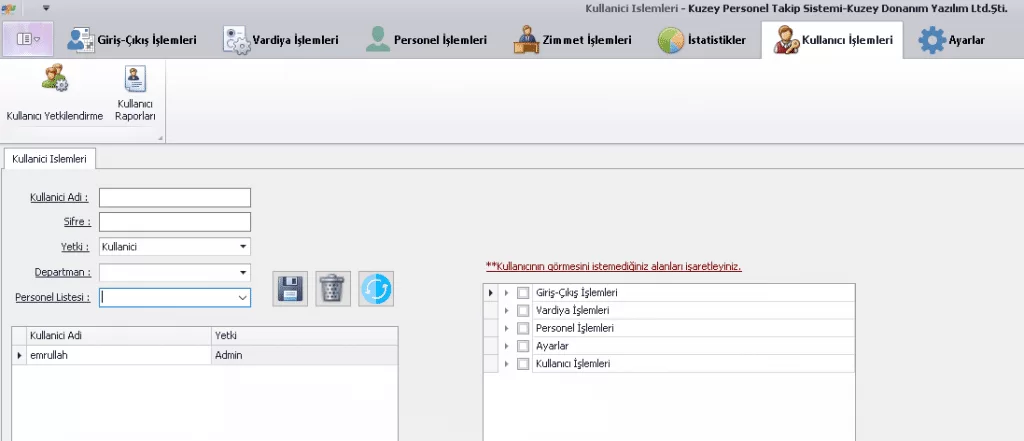Open the Departman dropdown list
Screen dimensions: 1024x441
tap(243, 271)
